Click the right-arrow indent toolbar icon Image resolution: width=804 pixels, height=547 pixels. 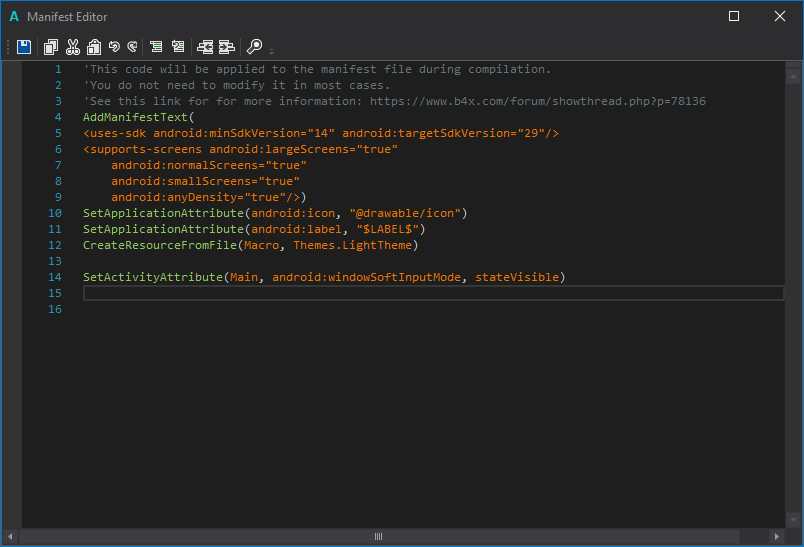coord(227,46)
